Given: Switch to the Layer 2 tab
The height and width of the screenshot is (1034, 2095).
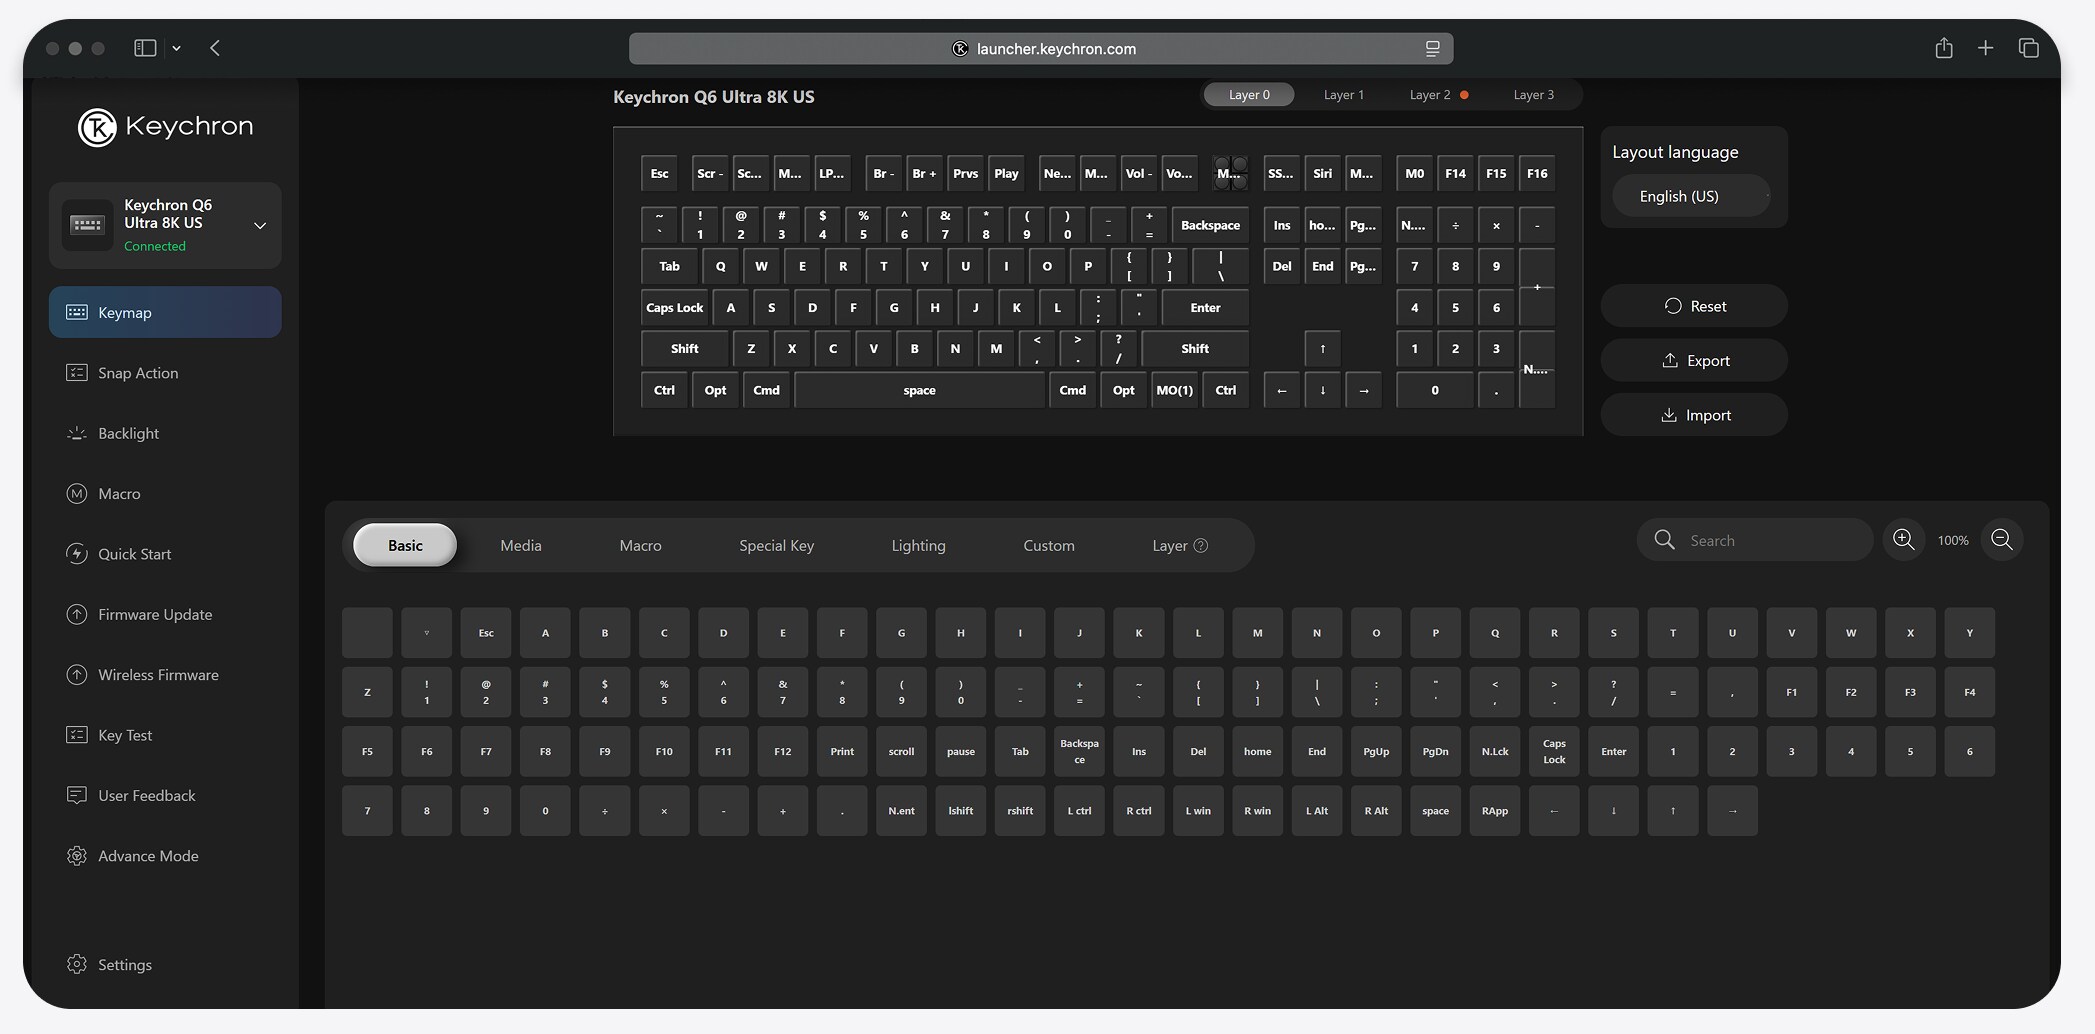Looking at the screenshot, I should click(x=1438, y=95).
